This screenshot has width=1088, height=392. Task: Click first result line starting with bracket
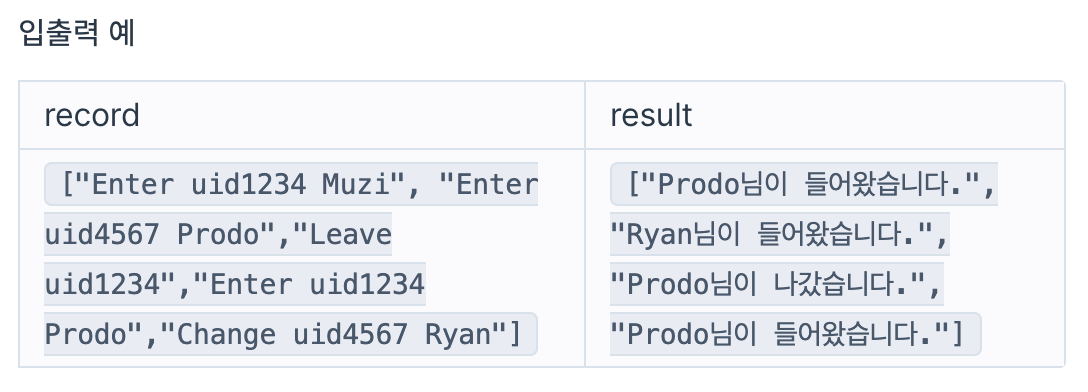click(804, 185)
